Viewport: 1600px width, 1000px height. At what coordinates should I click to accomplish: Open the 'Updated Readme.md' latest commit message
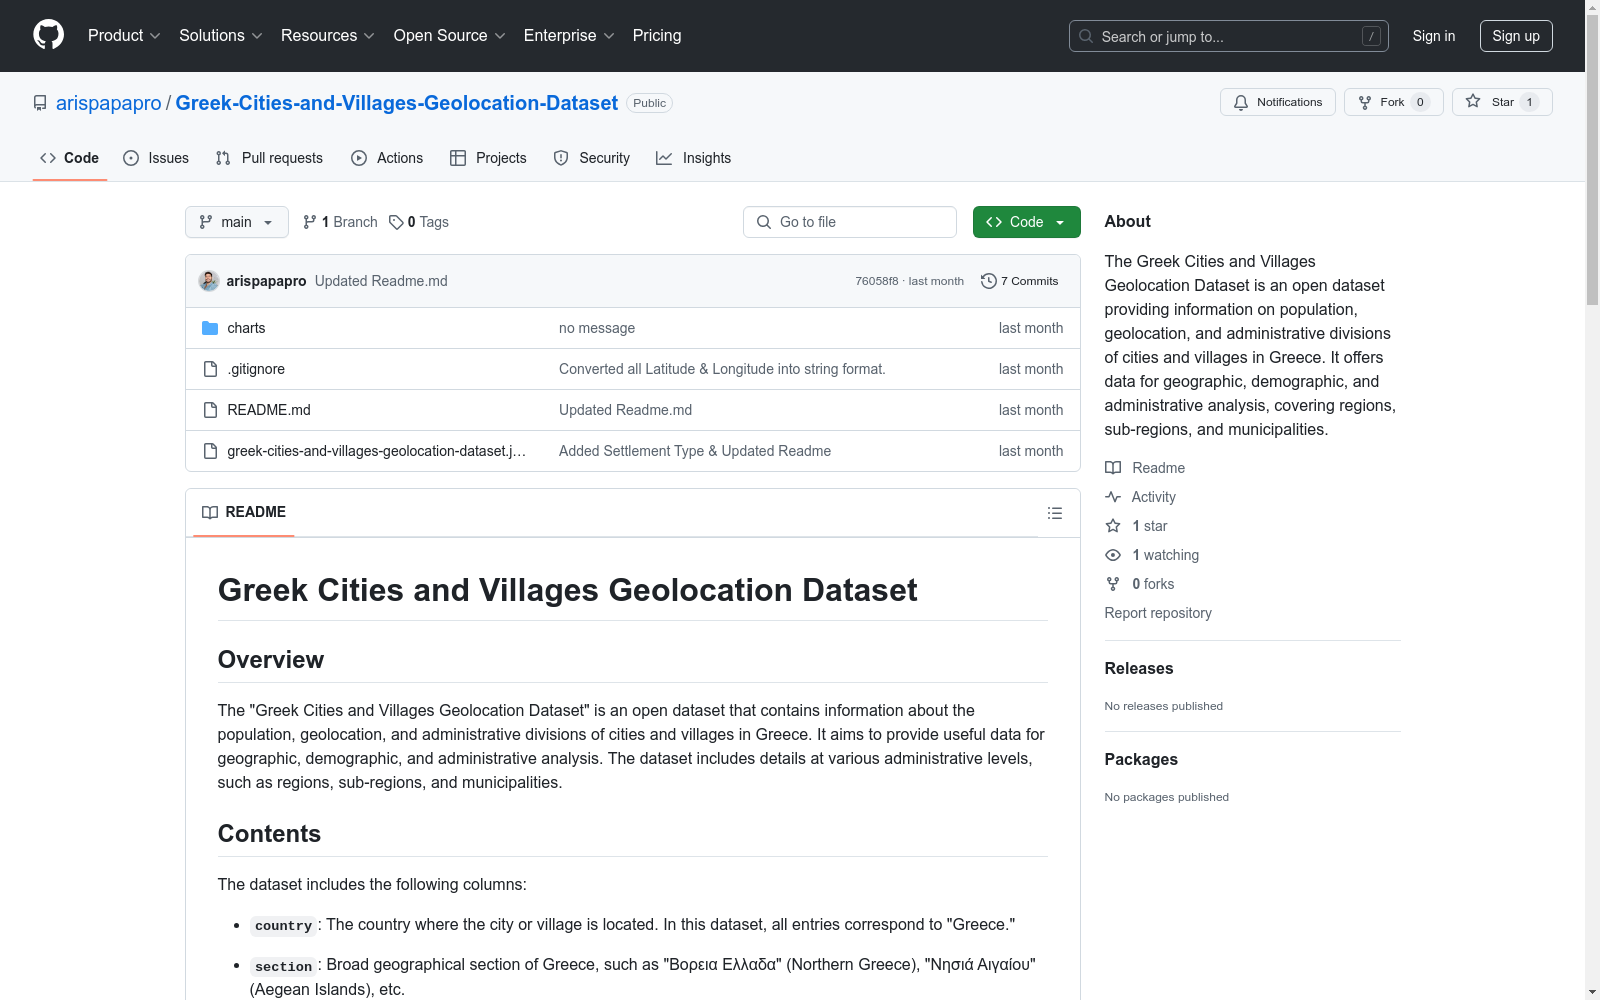381,281
